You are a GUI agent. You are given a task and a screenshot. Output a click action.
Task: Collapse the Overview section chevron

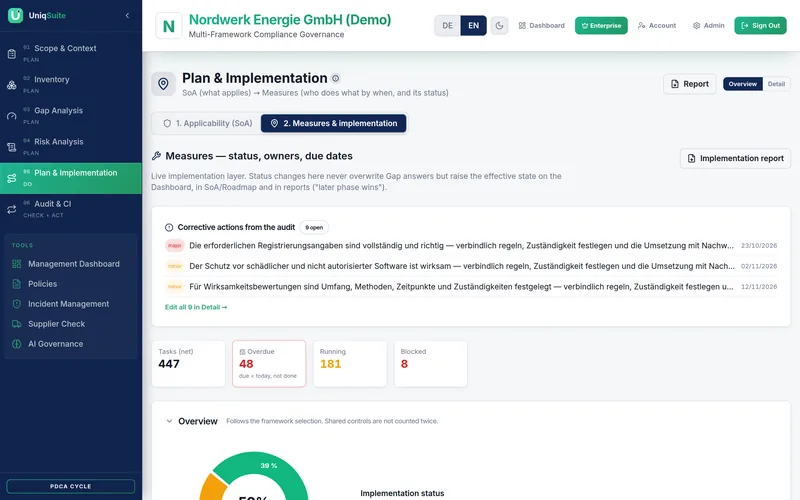pyautogui.click(x=169, y=421)
